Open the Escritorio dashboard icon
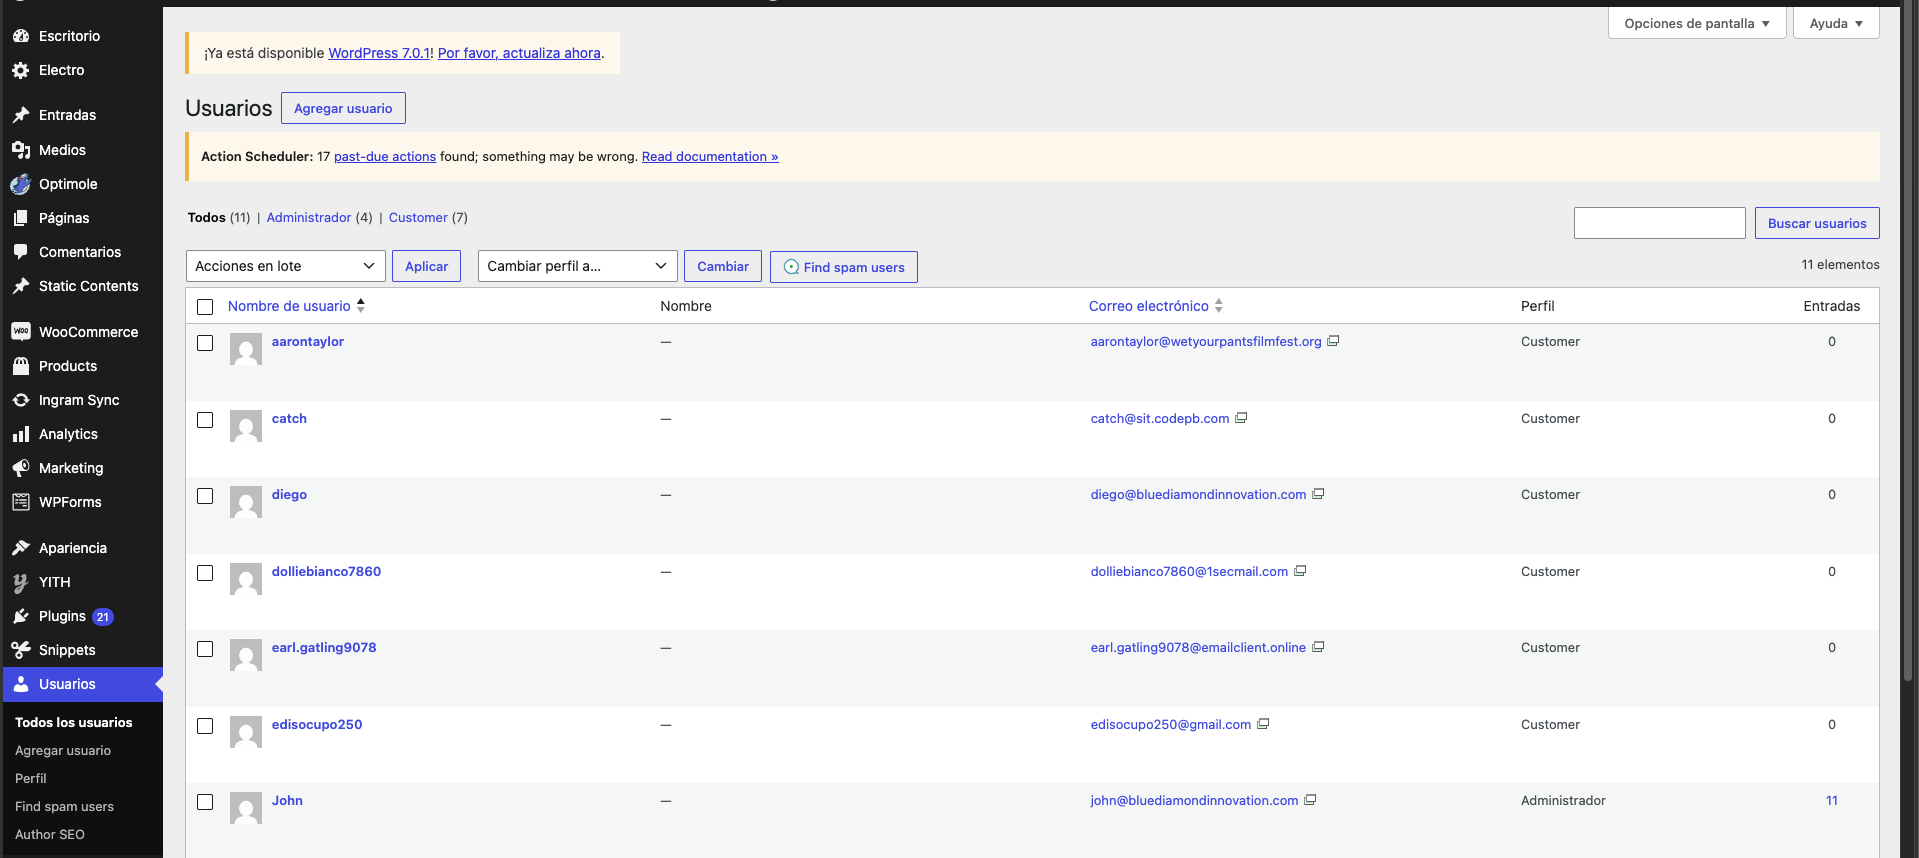The image size is (1919, 858). coord(21,36)
